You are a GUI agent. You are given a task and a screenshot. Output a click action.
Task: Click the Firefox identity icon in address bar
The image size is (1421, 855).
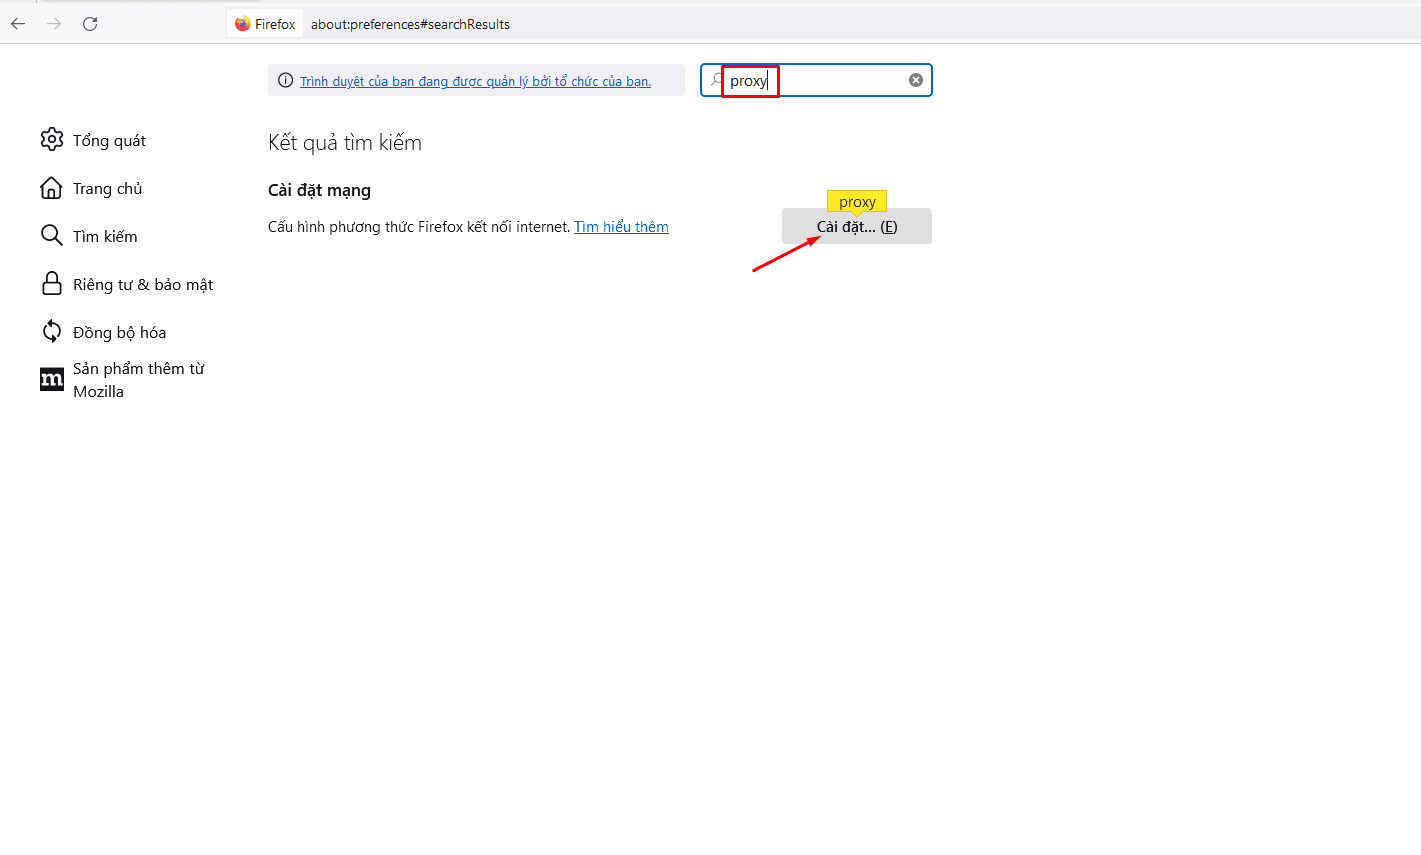click(x=266, y=24)
